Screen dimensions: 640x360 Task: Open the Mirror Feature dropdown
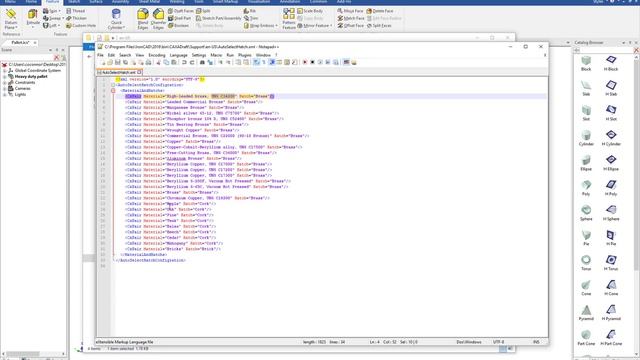click(x=314, y=25)
